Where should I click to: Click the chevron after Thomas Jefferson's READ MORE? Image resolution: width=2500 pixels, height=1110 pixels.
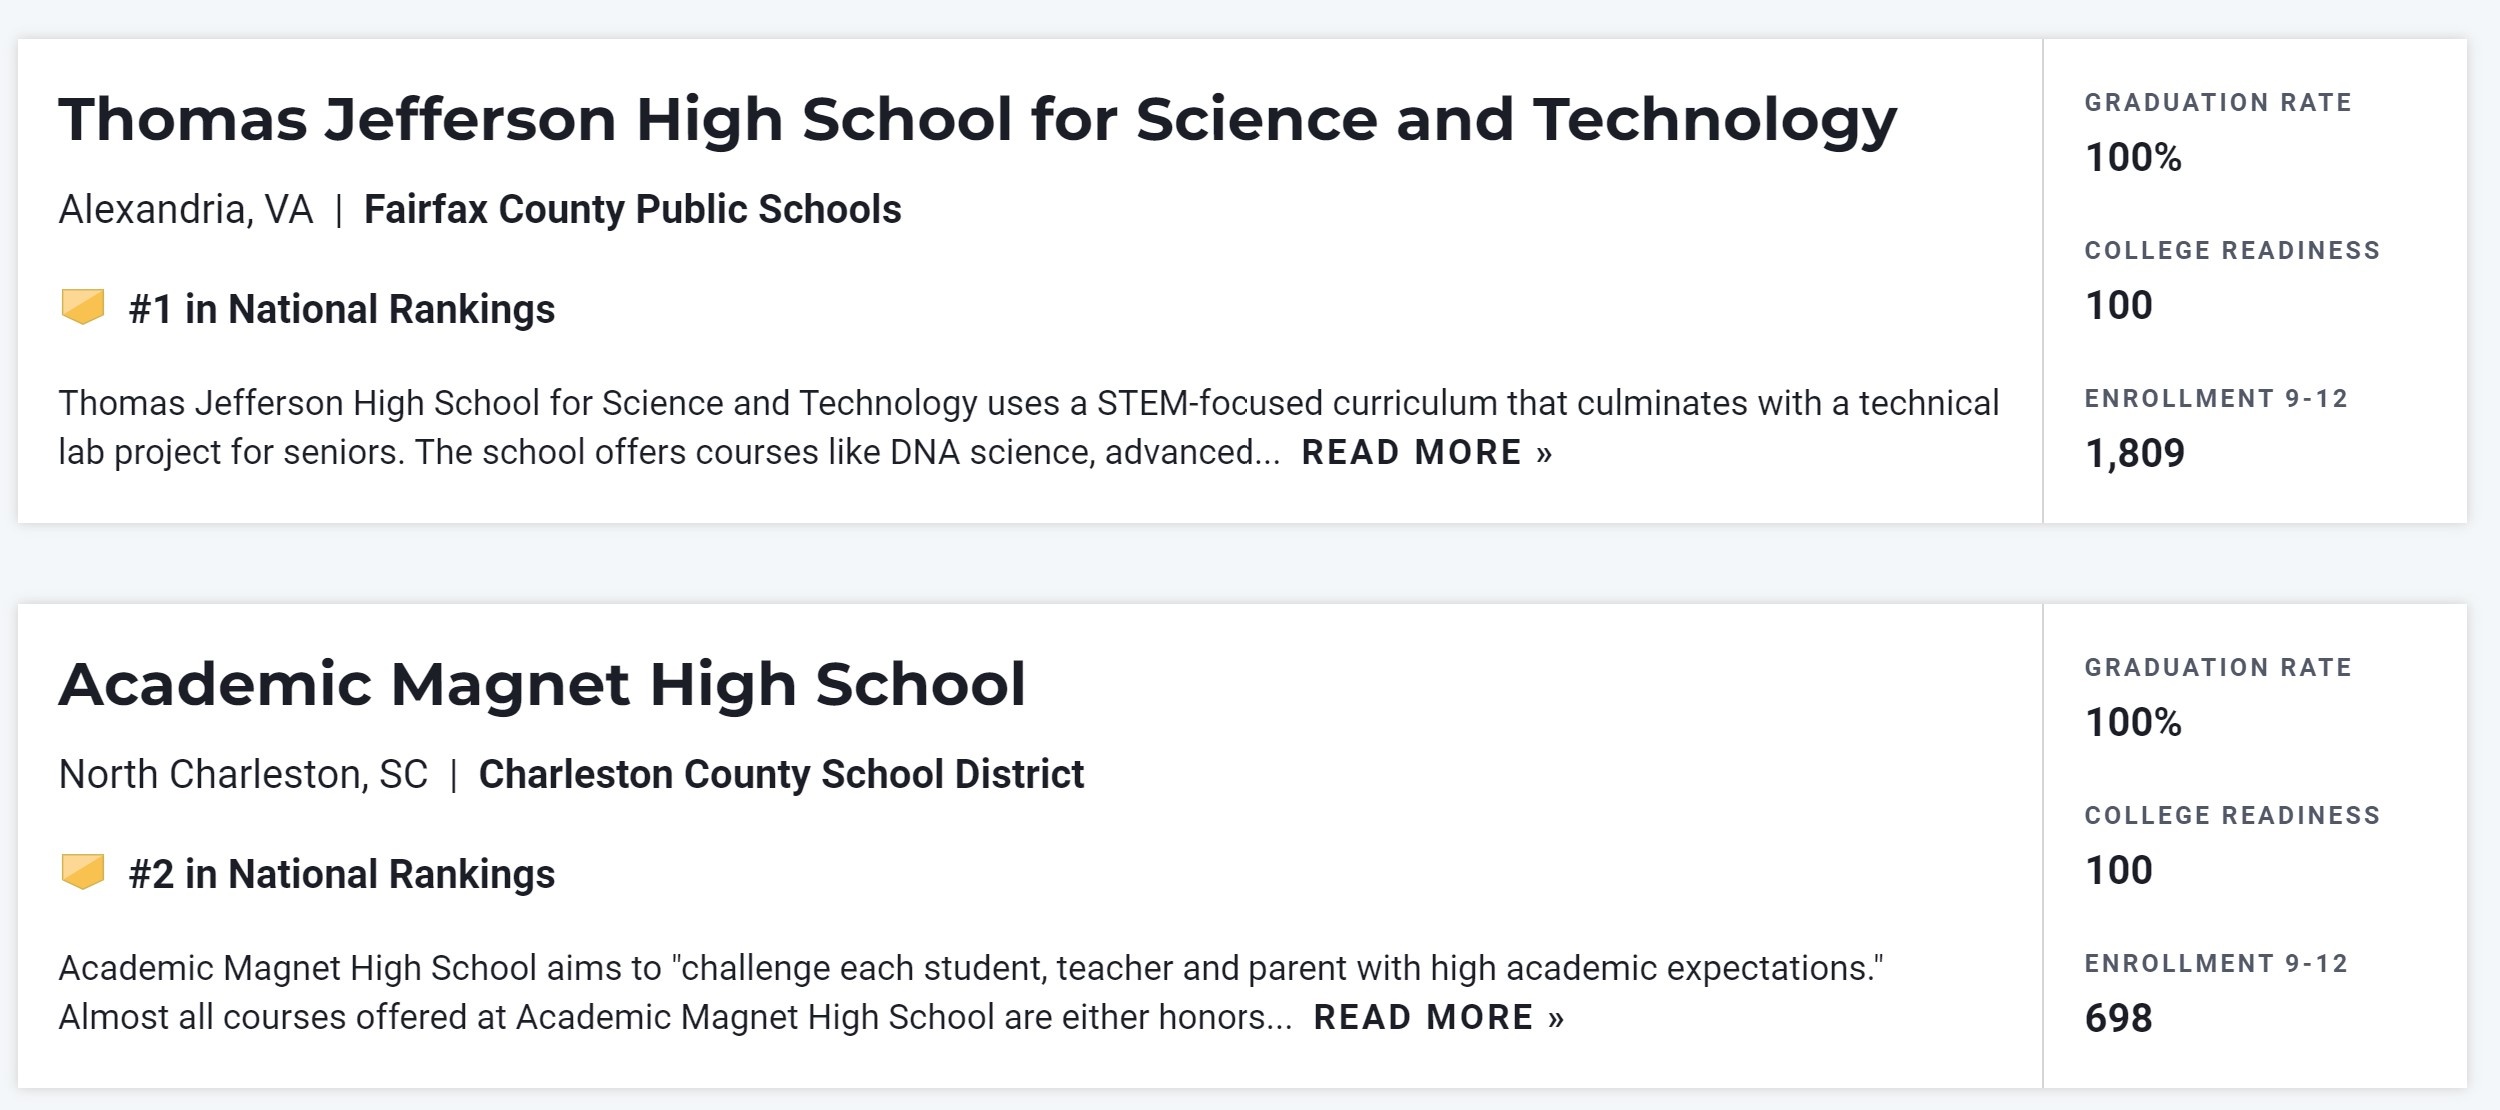pyautogui.click(x=1547, y=452)
